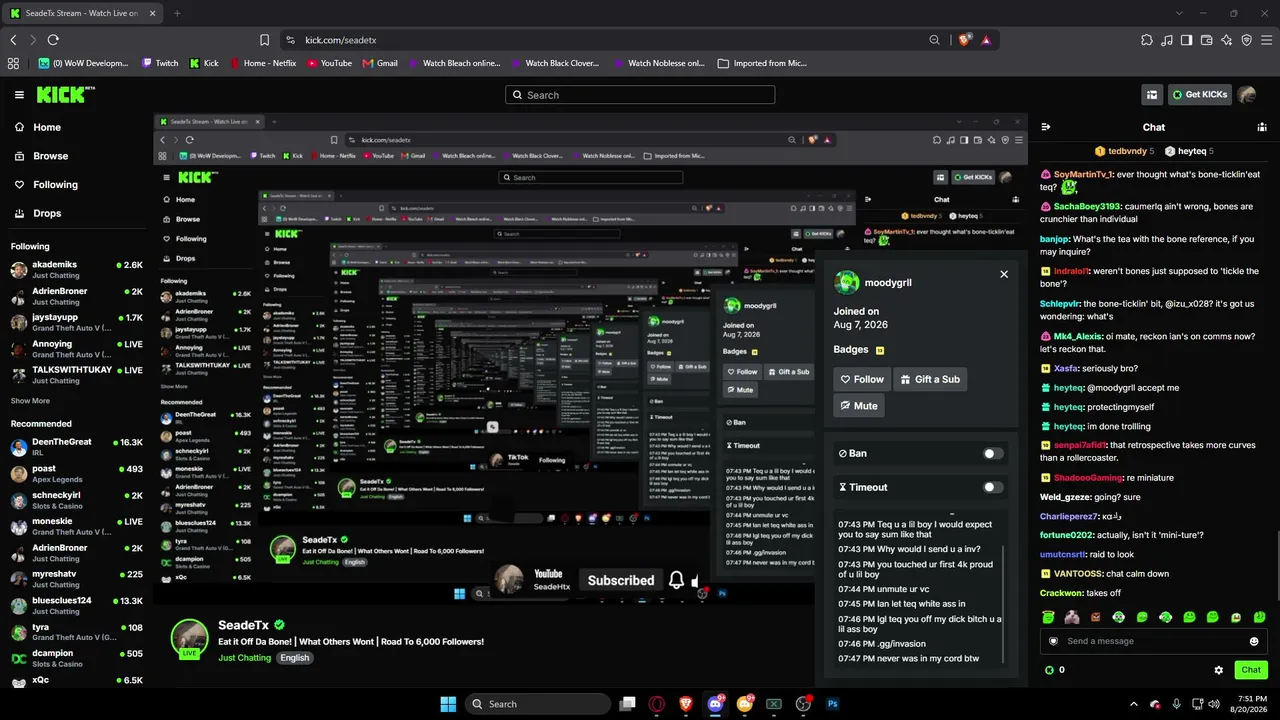Image resolution: width=1280 pixels, height=720 pixels.
Task: Insert the cat emote in chat
Action: click(x=1072, y=617)
